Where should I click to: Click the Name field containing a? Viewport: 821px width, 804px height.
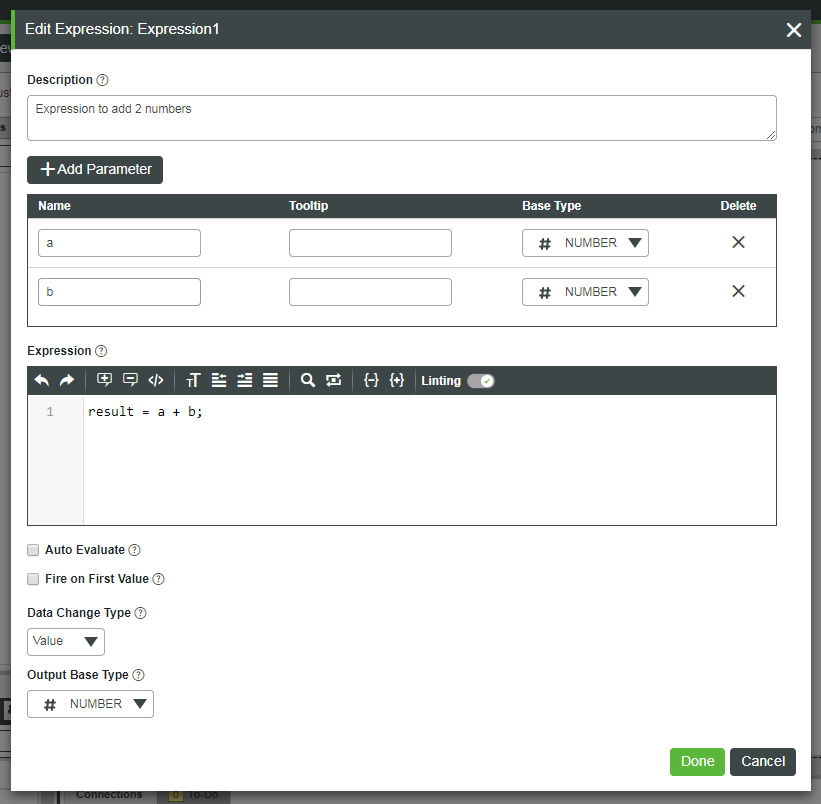119,243
